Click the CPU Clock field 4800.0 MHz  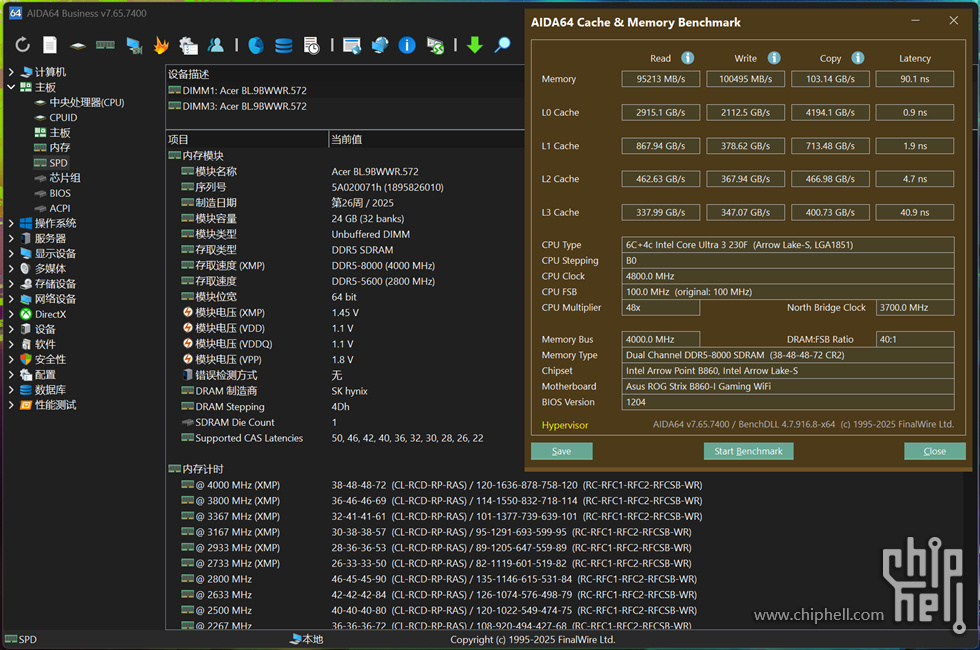click(788, 276)
